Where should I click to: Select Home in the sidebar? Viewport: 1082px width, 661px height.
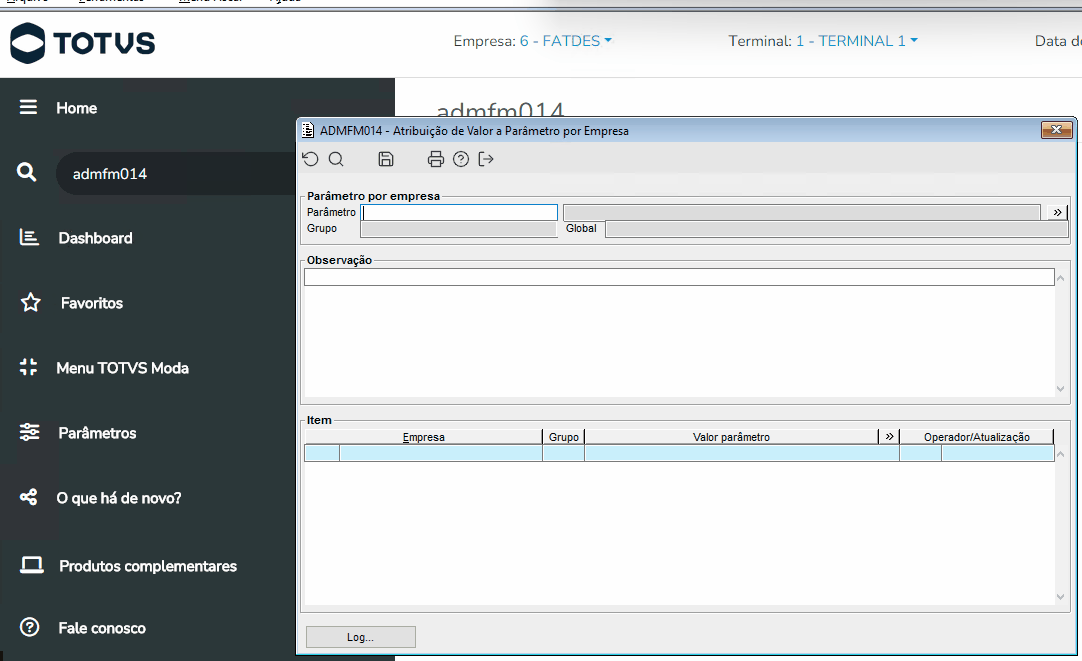click(x=77, y=108)
